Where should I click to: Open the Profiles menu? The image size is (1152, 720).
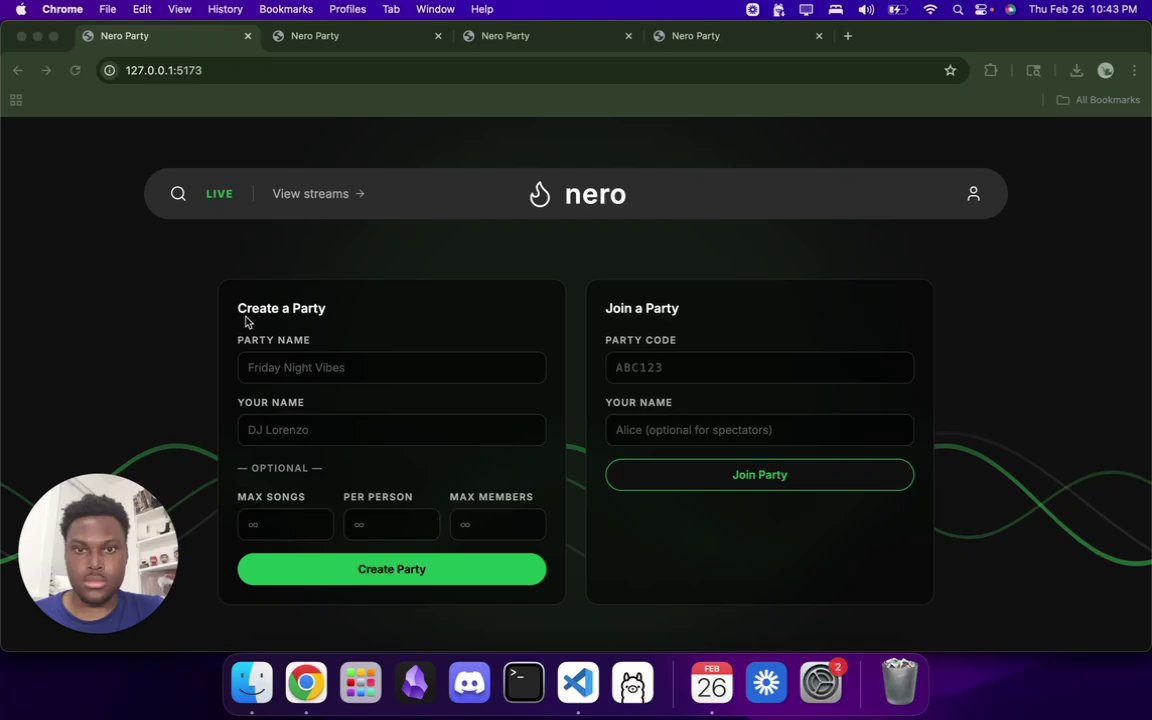pos(348,10)
